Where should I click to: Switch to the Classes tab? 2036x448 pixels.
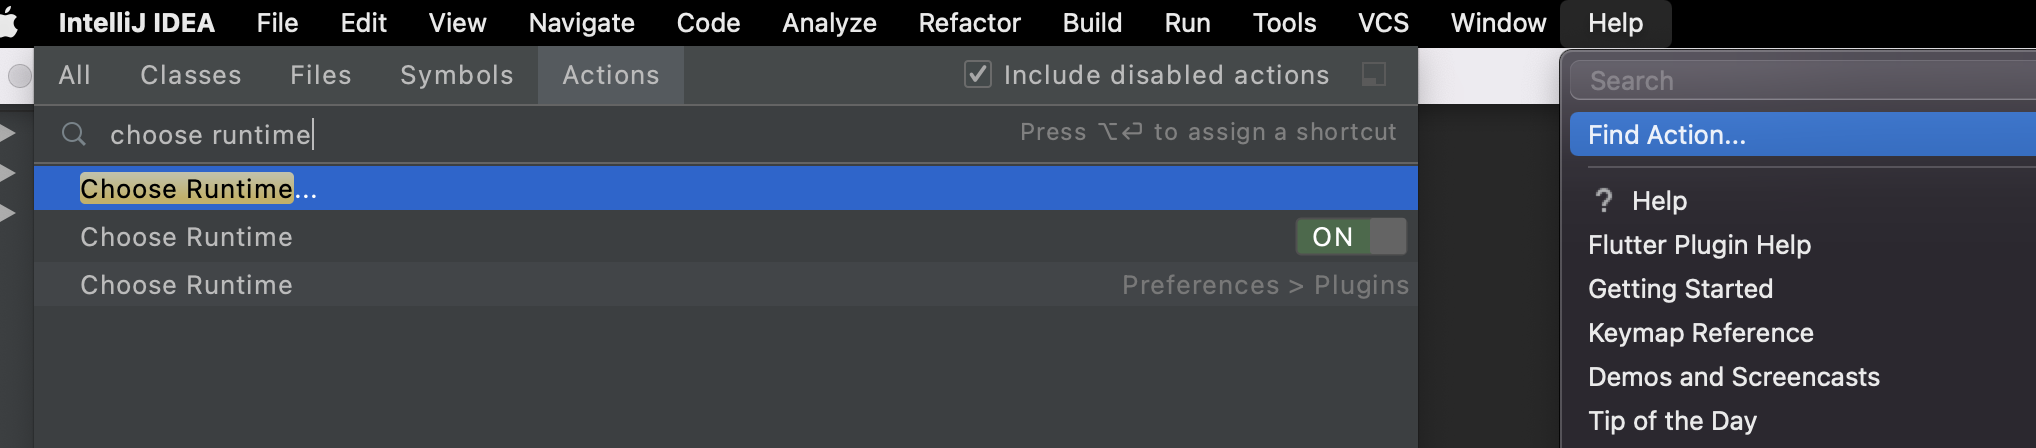[191, 75]
